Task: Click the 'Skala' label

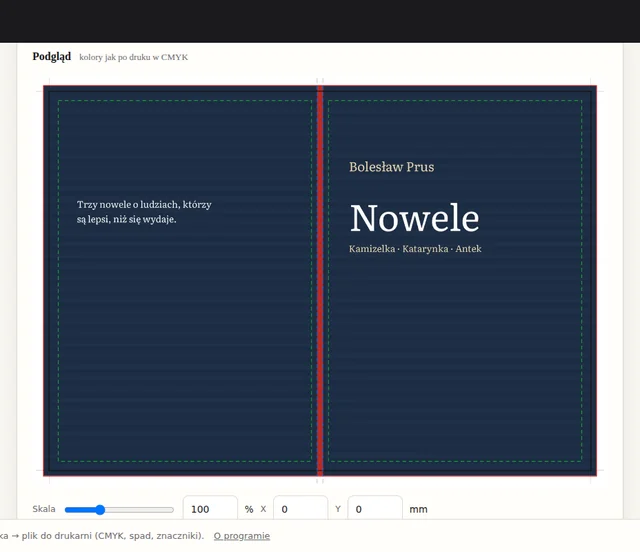Action: (x=44, y=509)
